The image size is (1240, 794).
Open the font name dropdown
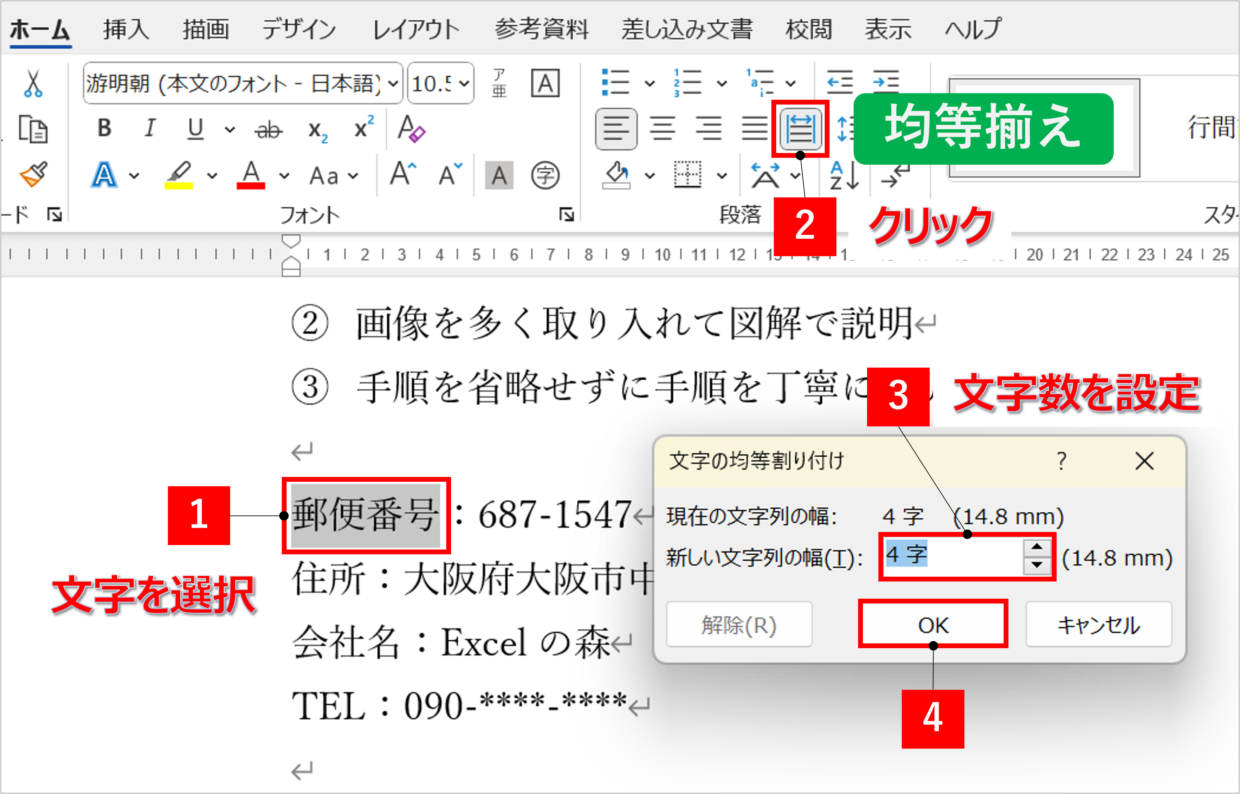tap(393, 84)
